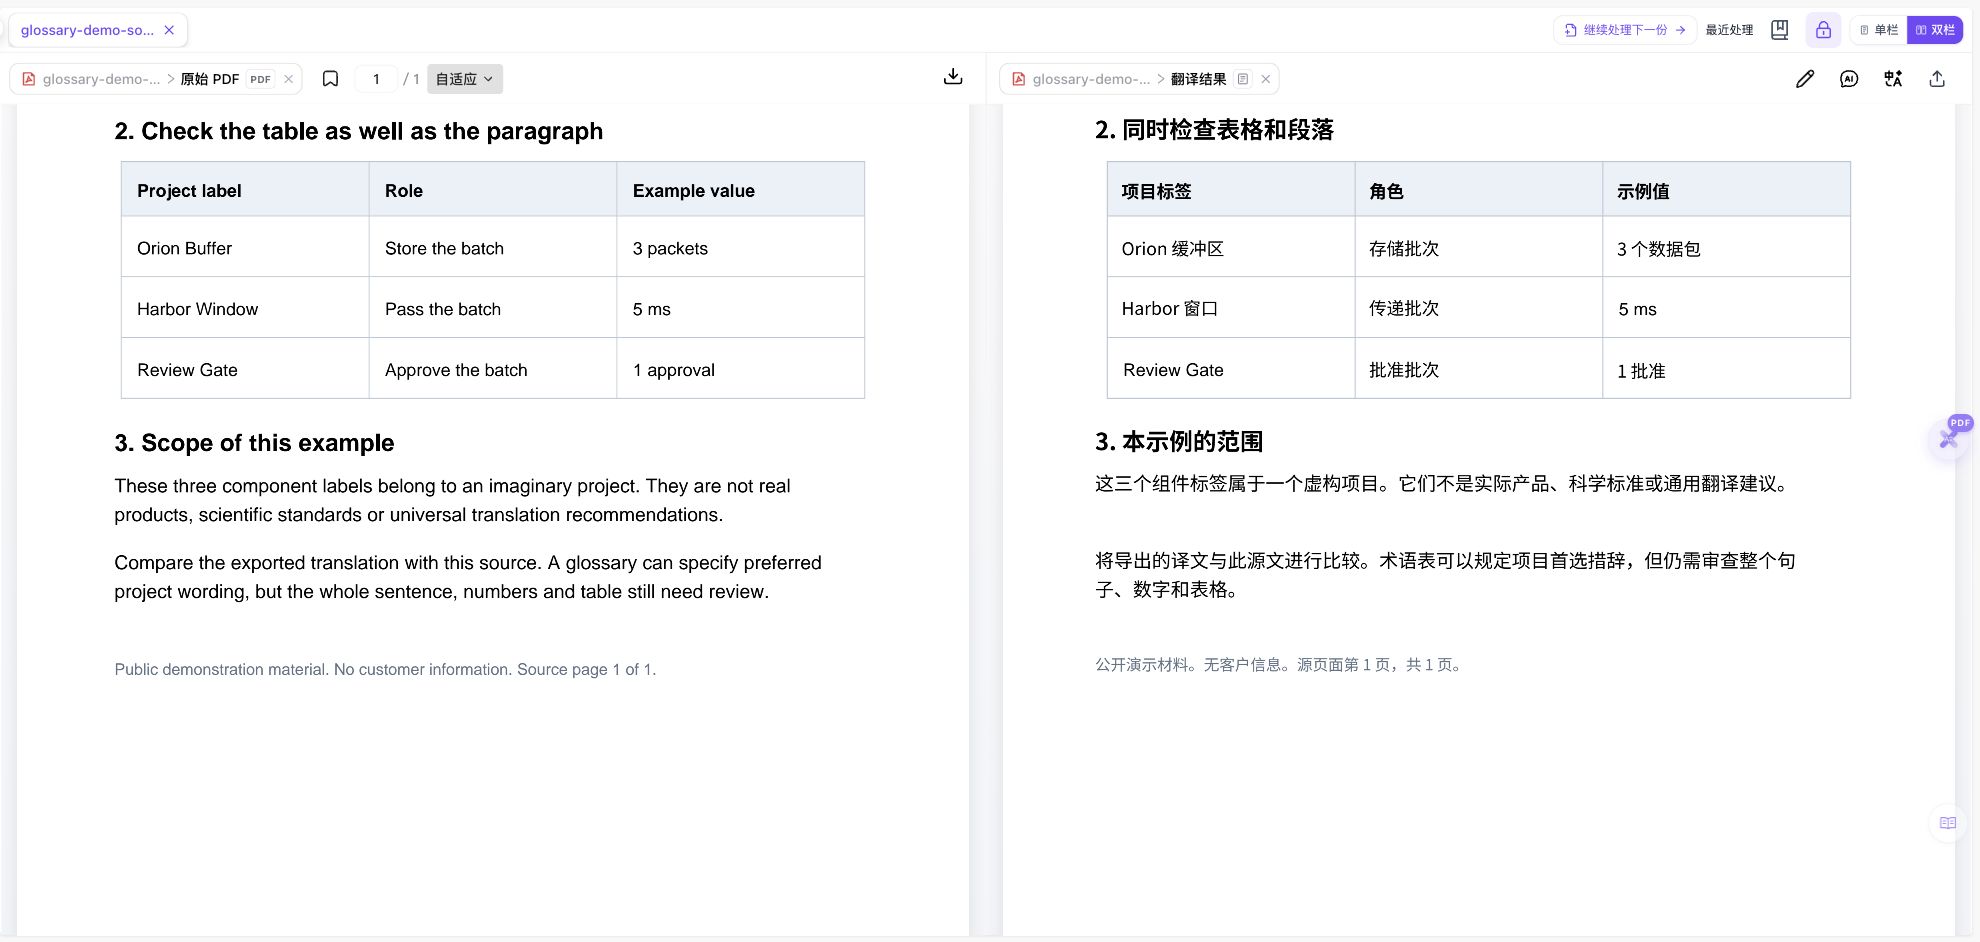Viewport: 1980px width, 942px height.
Task: Click the 'Orion 缓冲区' translated cell
Action: [x=1231, y=248]
